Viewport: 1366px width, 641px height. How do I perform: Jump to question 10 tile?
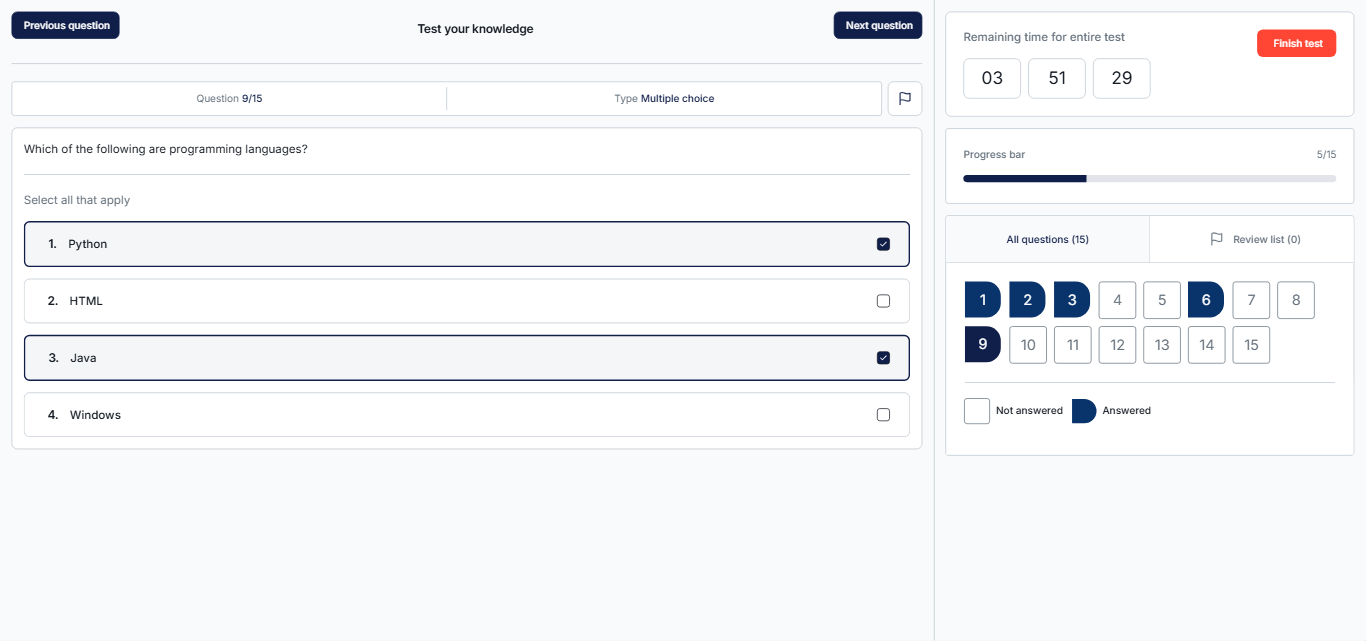click(x=1028, y=345)
